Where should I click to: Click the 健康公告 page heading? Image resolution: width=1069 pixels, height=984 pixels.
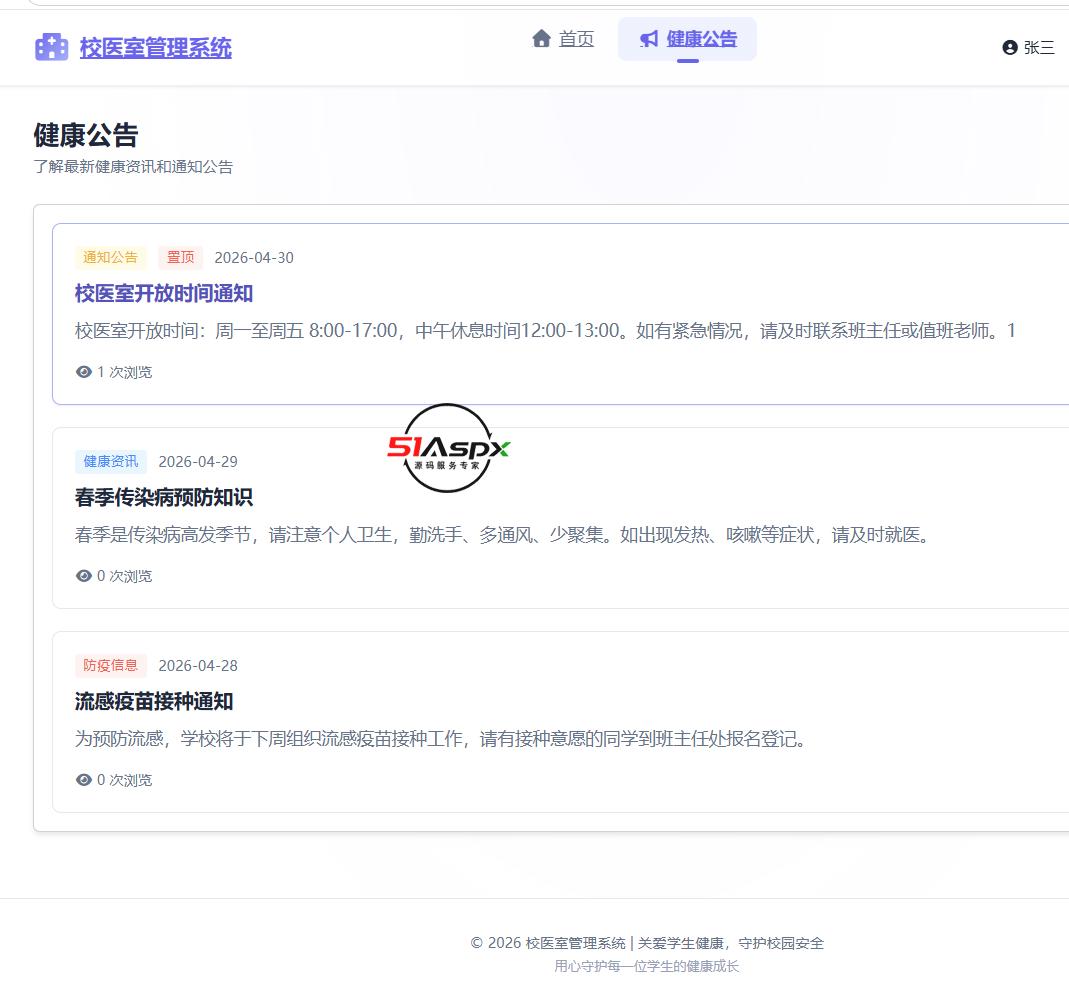pyautogui.click(x=86, y=135)
